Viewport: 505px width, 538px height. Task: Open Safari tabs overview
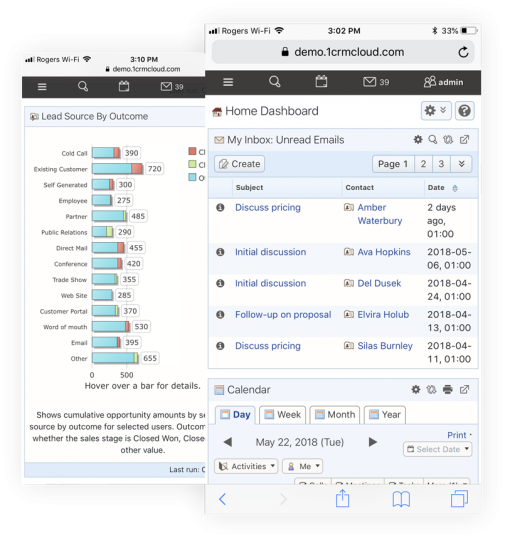pyautogui.click(x=459, y=499)
